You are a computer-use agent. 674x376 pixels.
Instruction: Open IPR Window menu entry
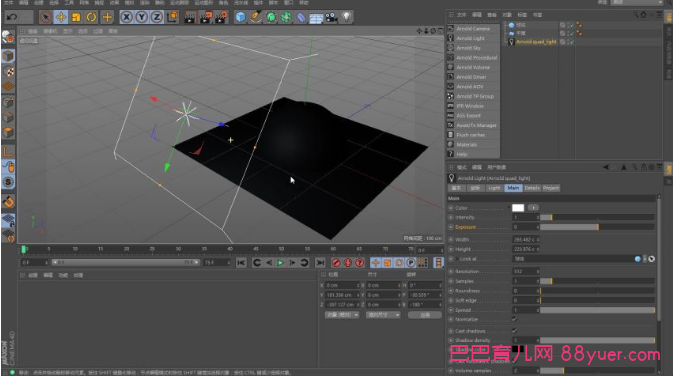(470, 106)
